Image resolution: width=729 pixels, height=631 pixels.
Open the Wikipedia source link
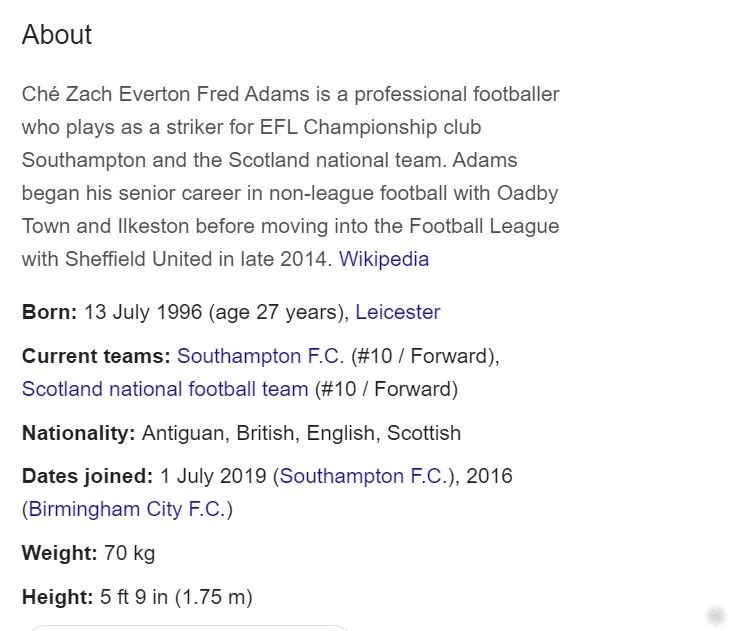pyautogui.click(x=384, y=259)
